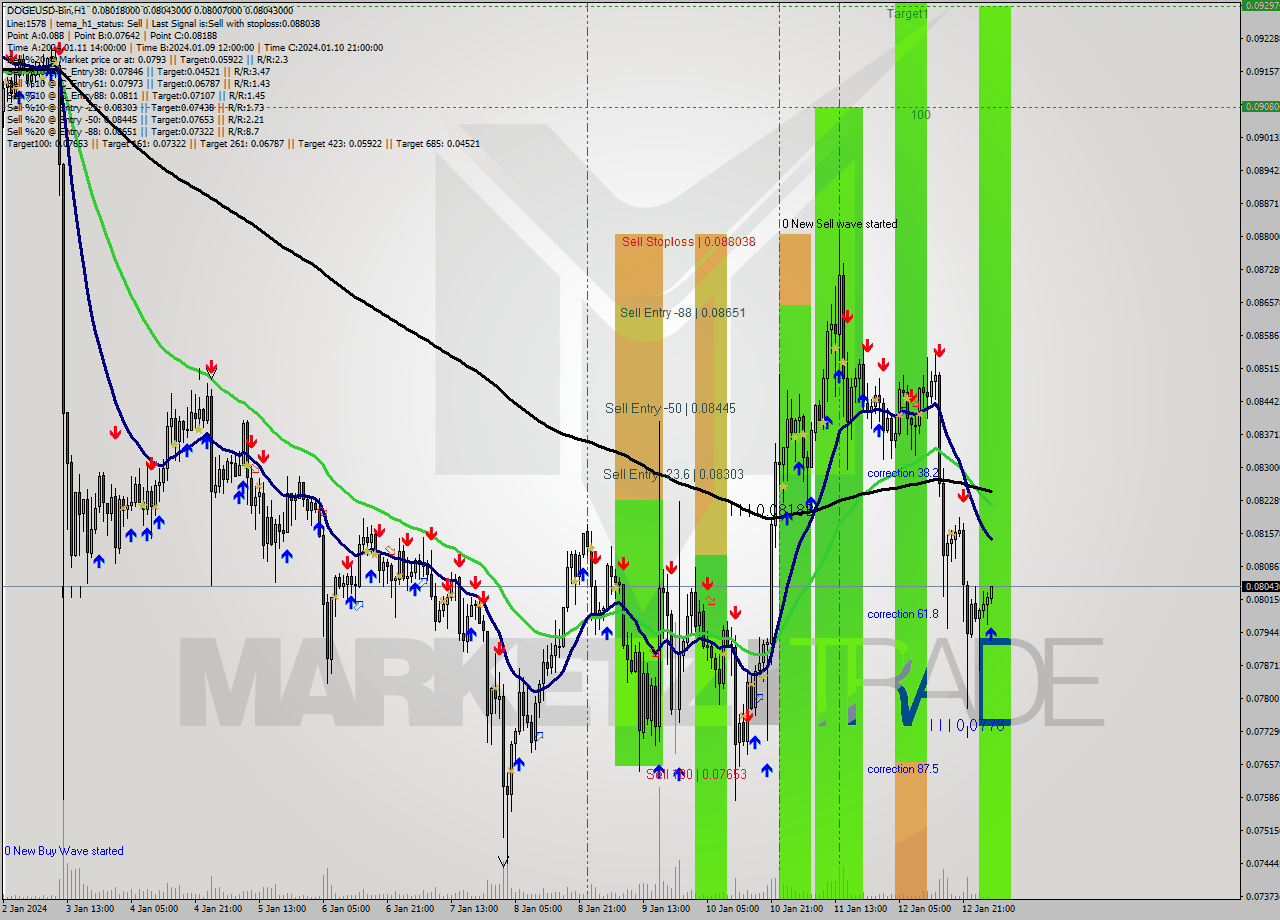
Task: Click the '4 Jan 21:00' time label
Action: 217,909
